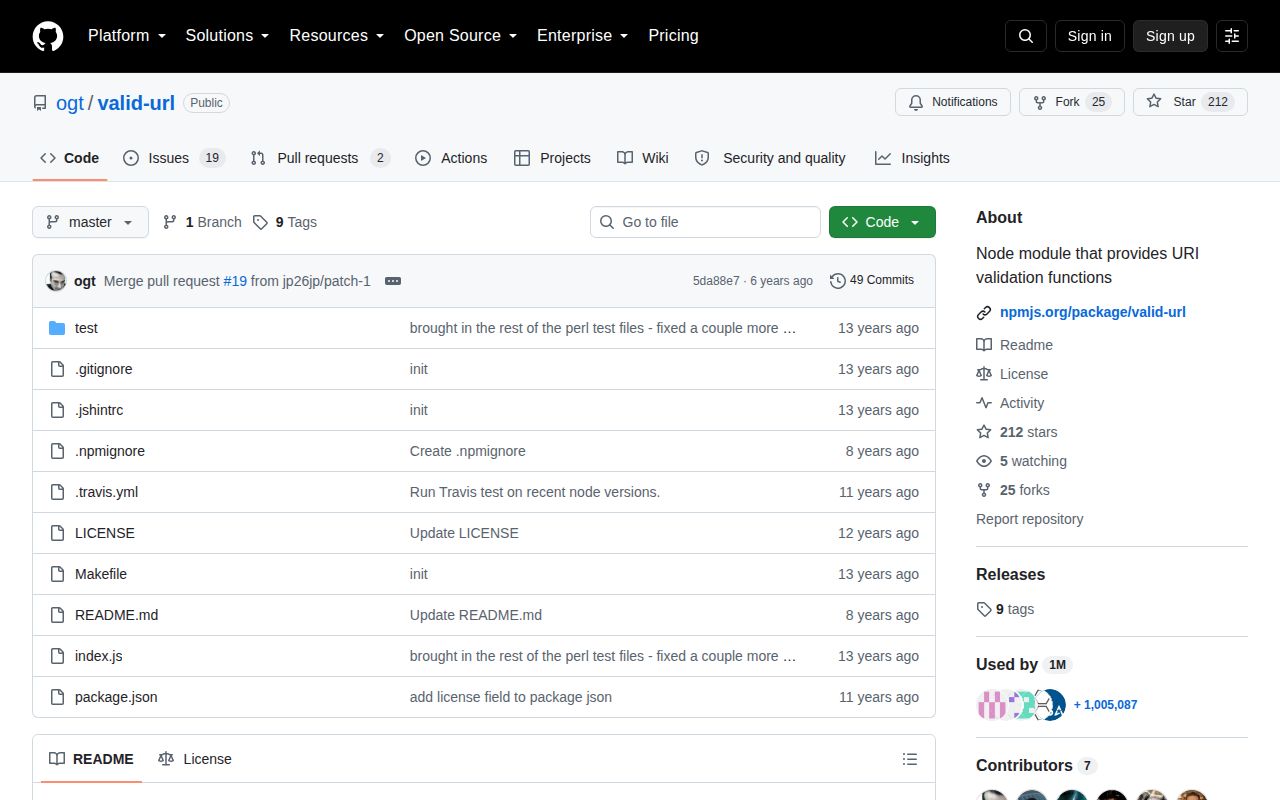
Task: Click the ogt owner link in repo title
Action: pos(70,103)
